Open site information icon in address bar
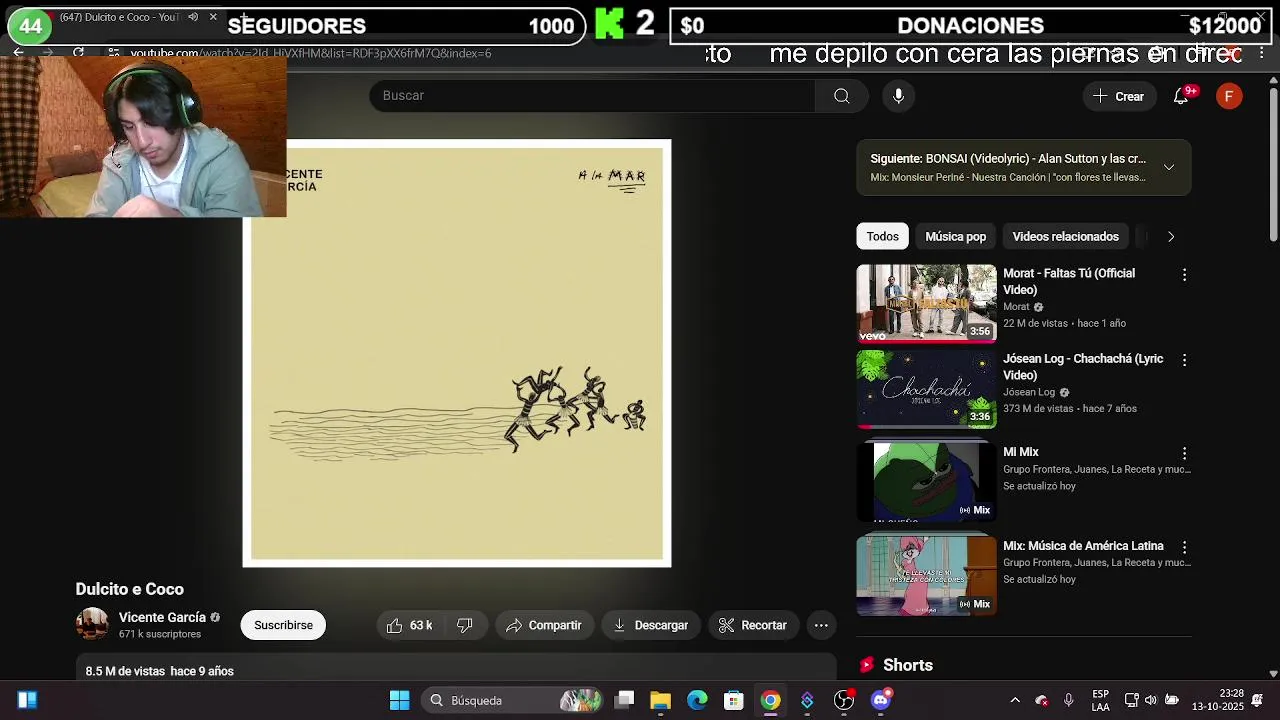 pos(114,53)
